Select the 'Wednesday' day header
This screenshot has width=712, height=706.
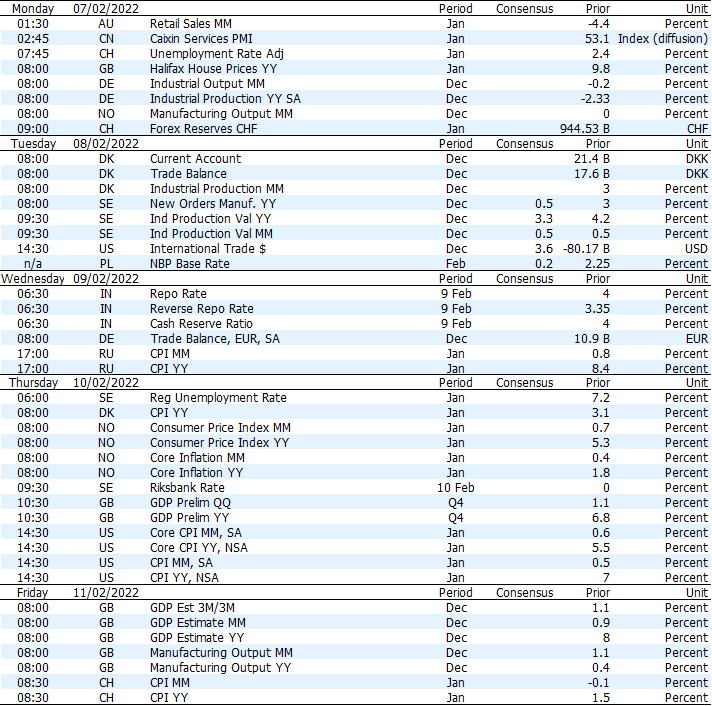(33, 278)
